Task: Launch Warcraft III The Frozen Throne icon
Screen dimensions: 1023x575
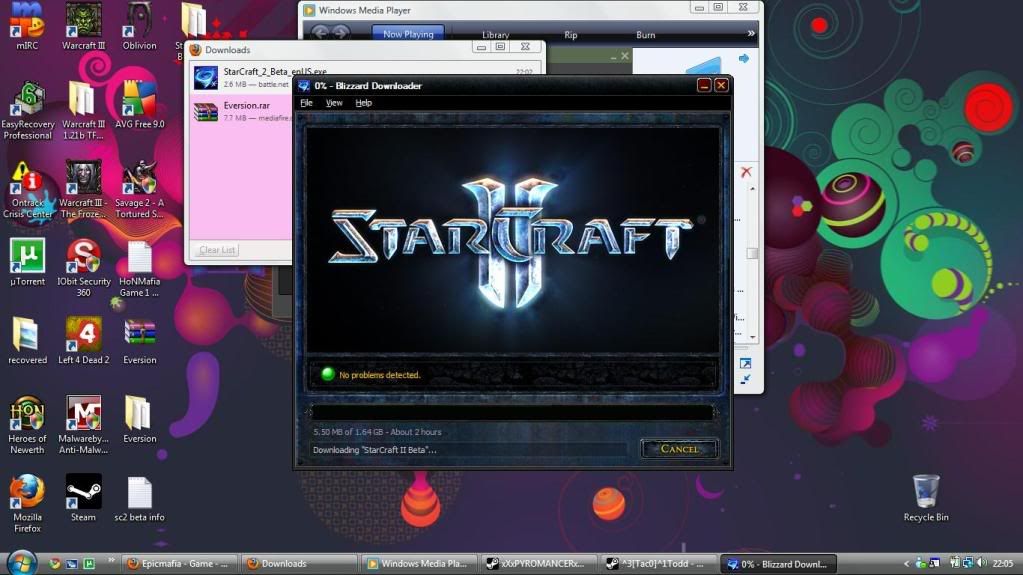Action: click(x=83, y=190)
